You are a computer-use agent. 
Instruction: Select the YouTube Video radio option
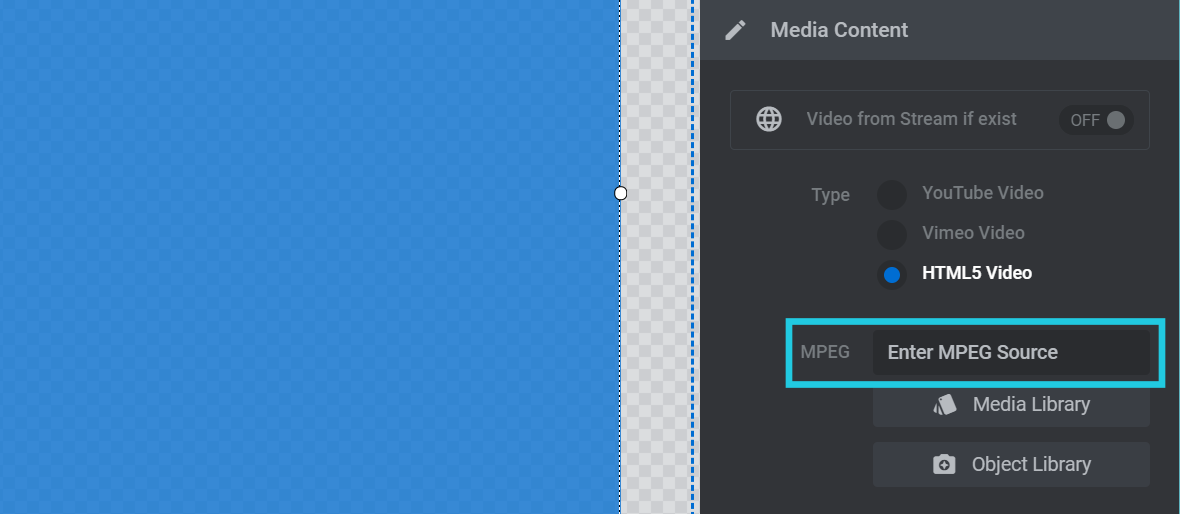[x=892, y=194]
